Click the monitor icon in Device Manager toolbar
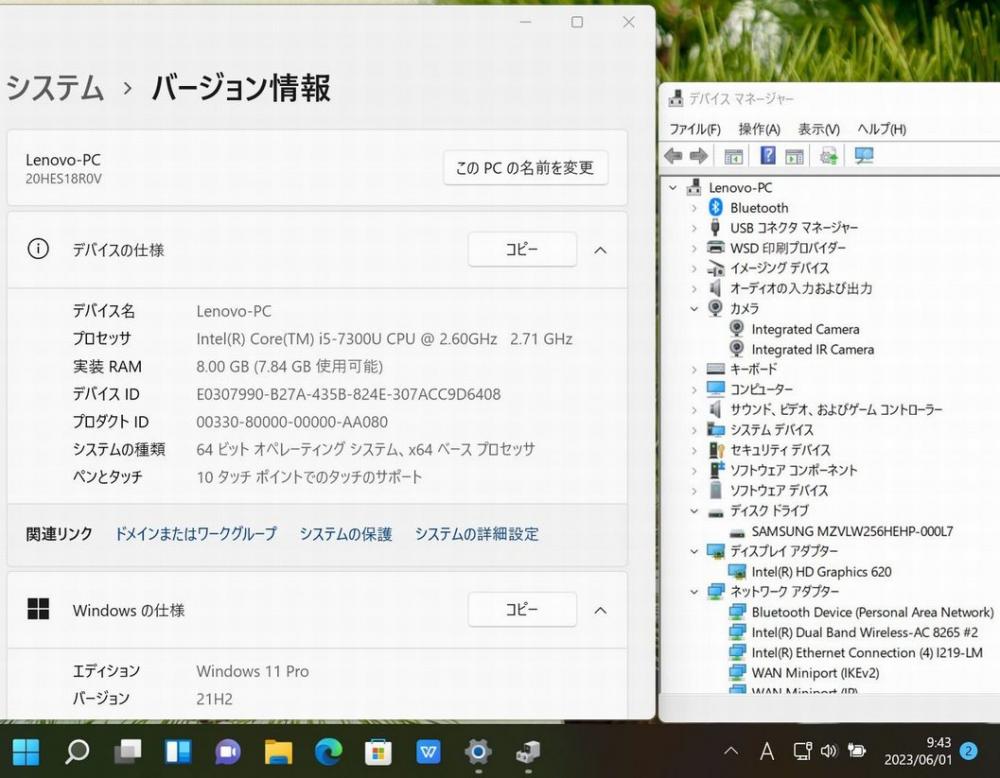Viewport: 1000px width, 778px height. (864, 156)
